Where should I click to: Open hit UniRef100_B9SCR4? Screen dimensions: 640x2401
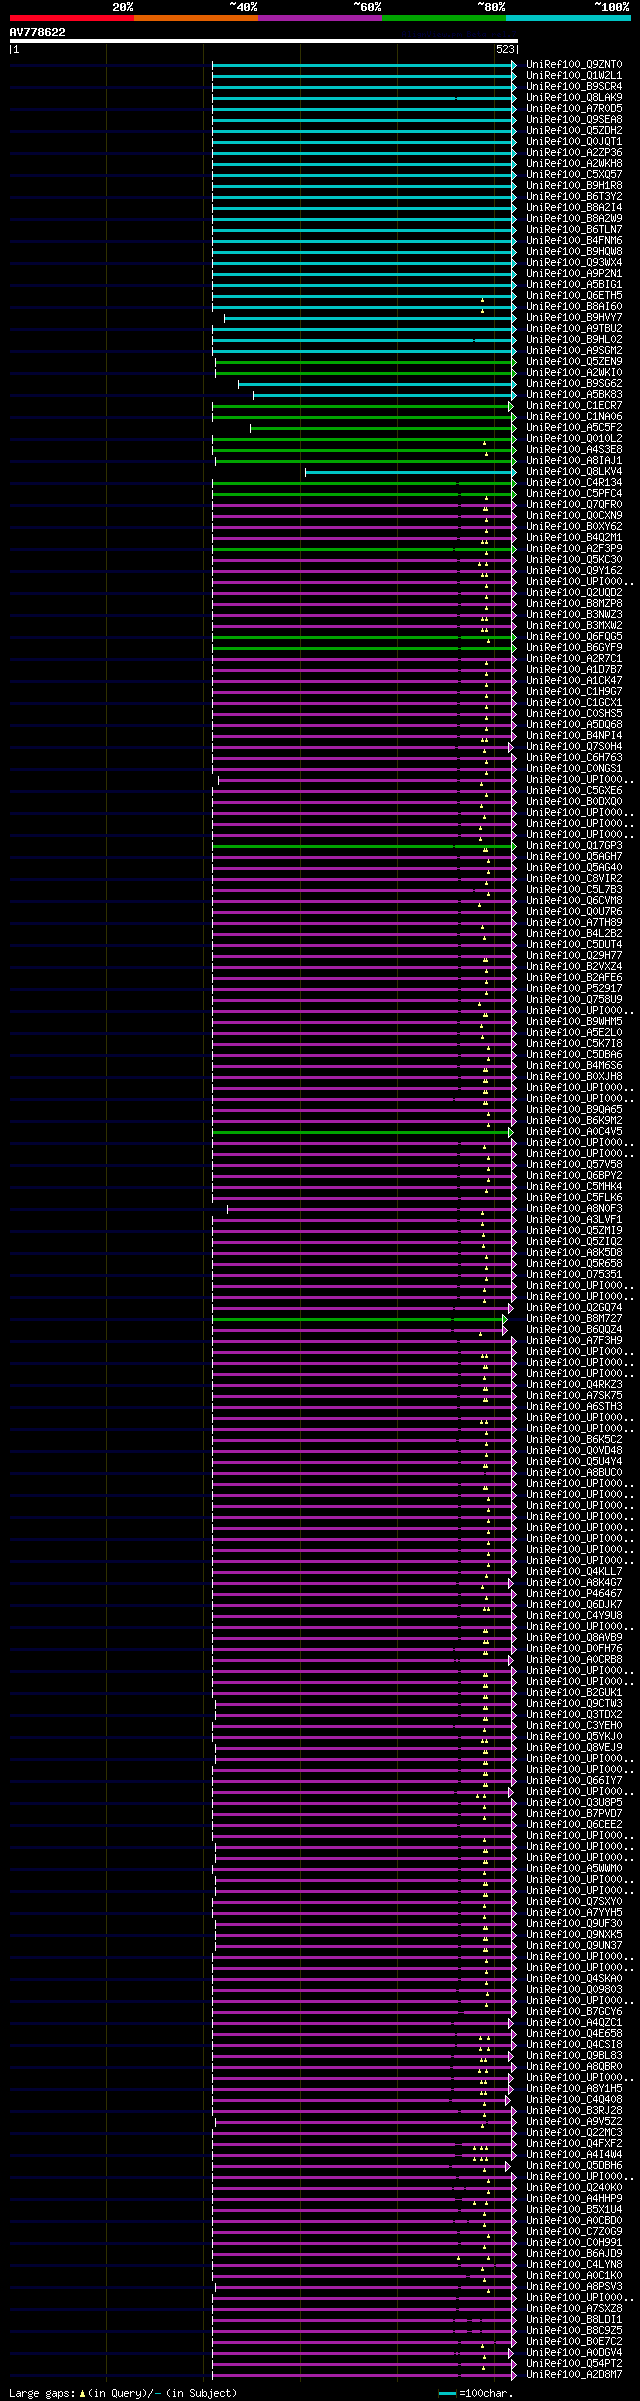tap(574, 87)
